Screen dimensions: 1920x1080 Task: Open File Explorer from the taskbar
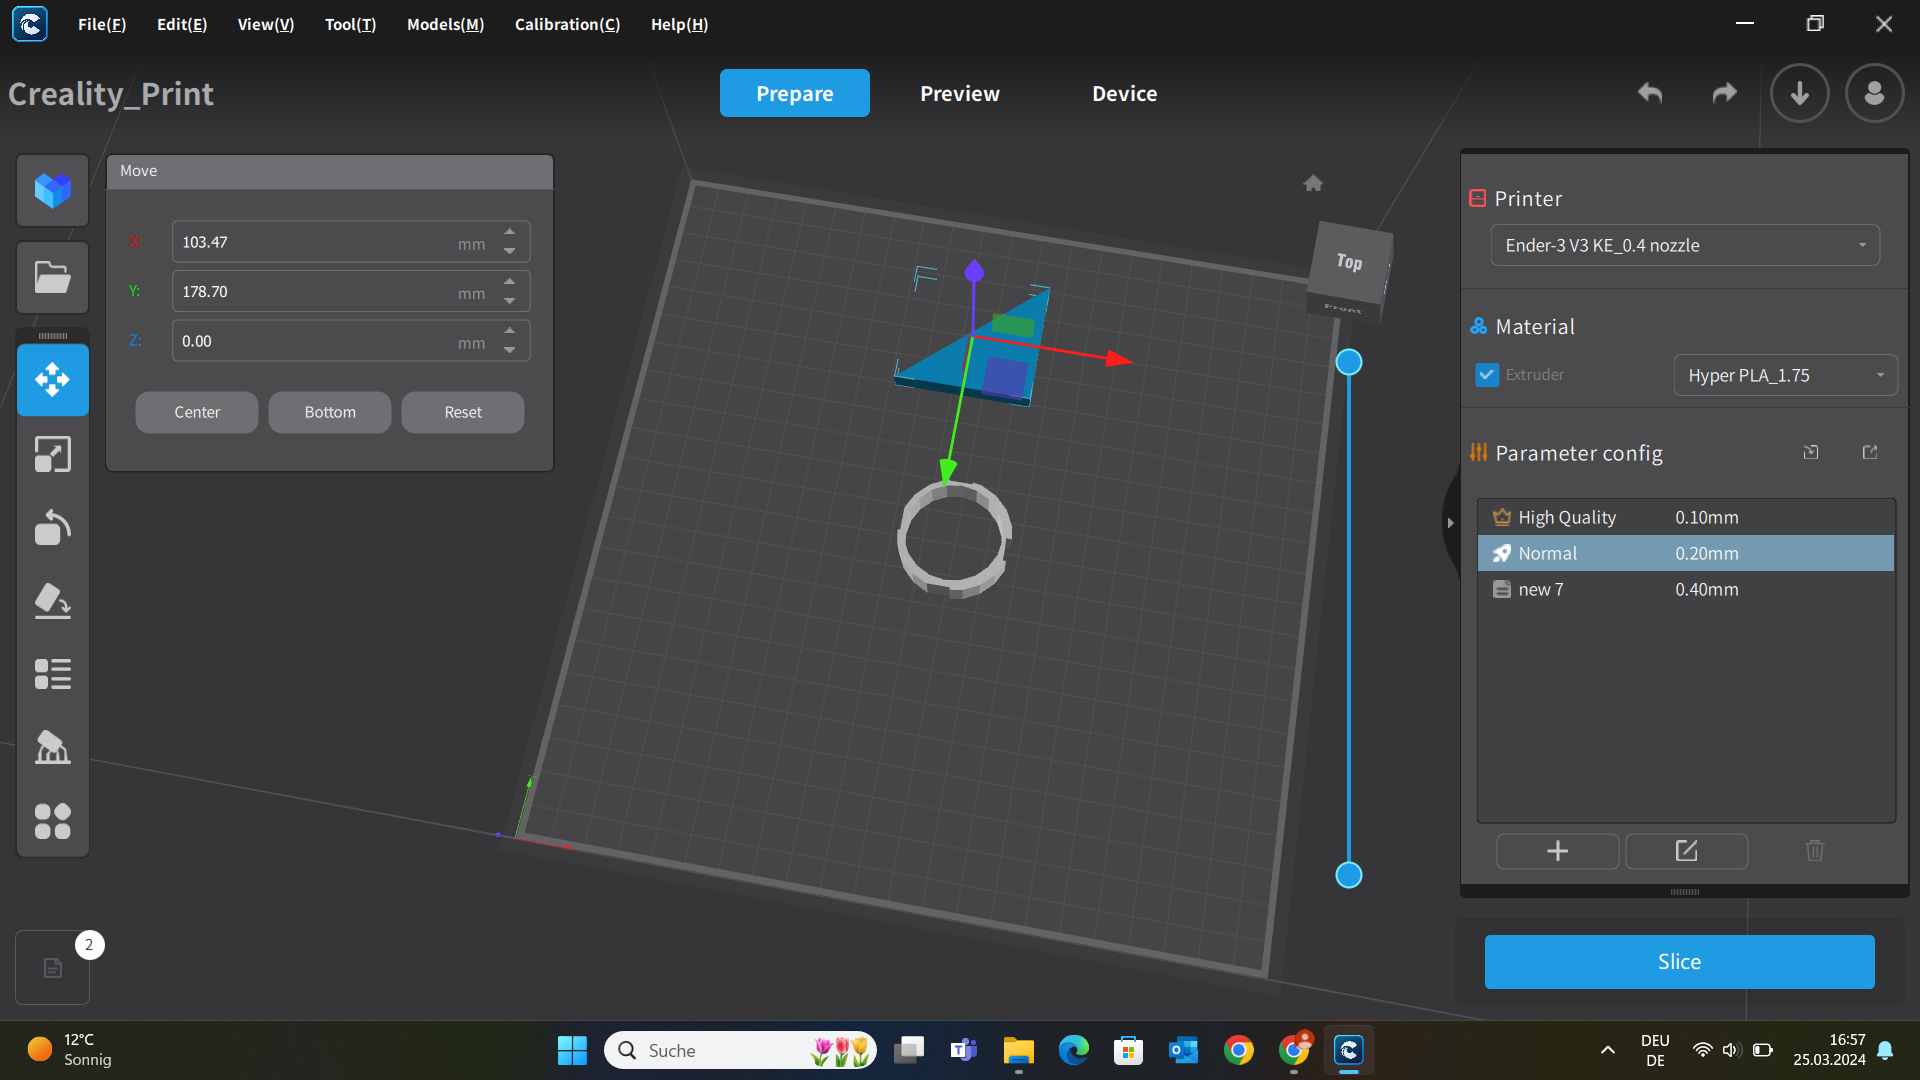click(x=1018, y=1050)
